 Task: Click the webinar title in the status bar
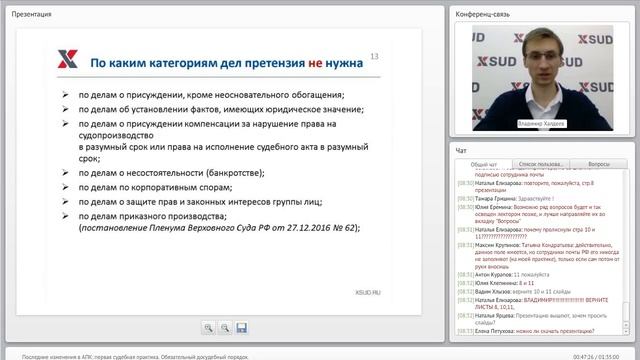point(135,357)
